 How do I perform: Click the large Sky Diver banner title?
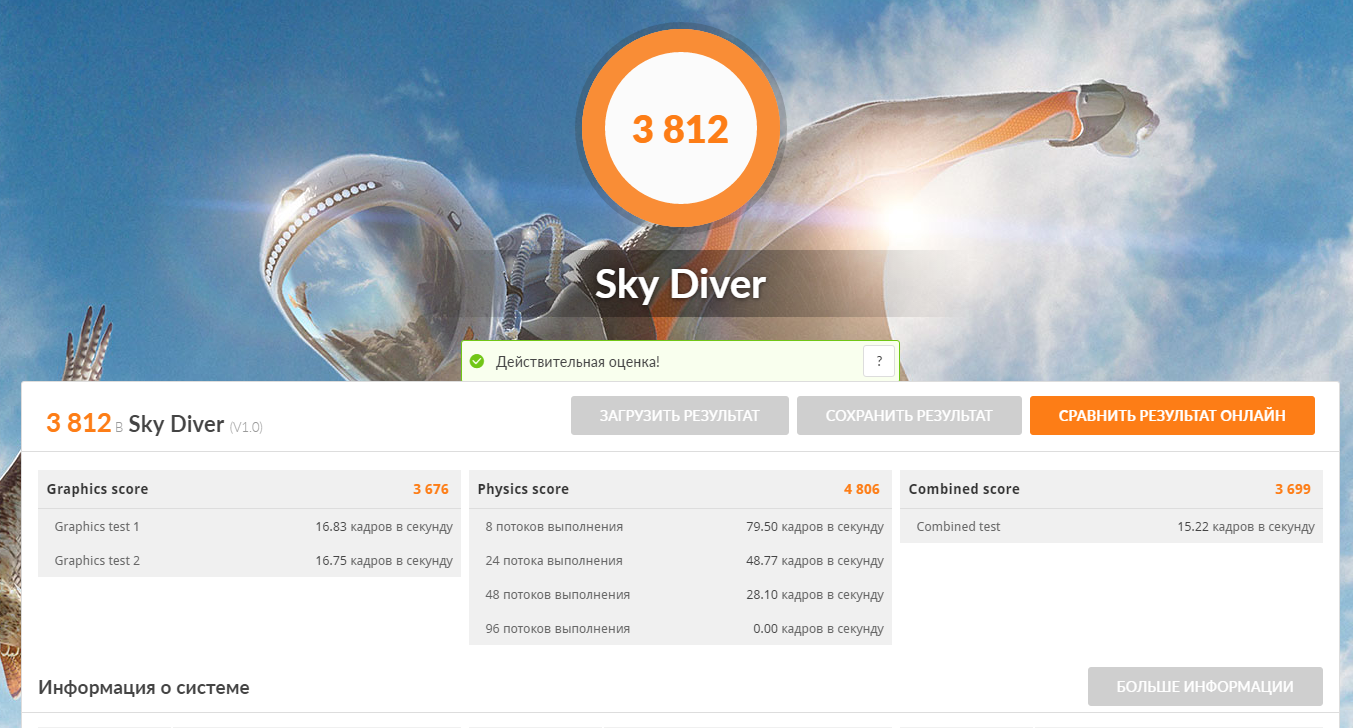tap(680, 285)
